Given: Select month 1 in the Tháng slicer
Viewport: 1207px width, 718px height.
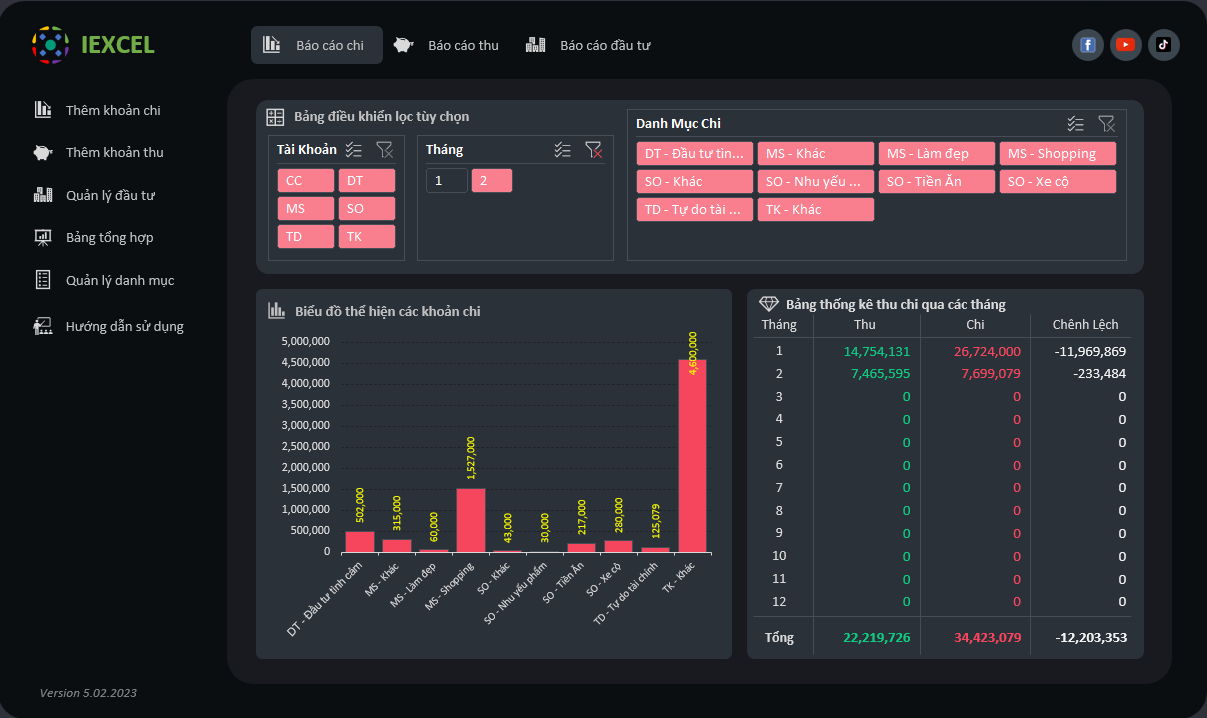Looking at the screenshot, I should (447, 181).
